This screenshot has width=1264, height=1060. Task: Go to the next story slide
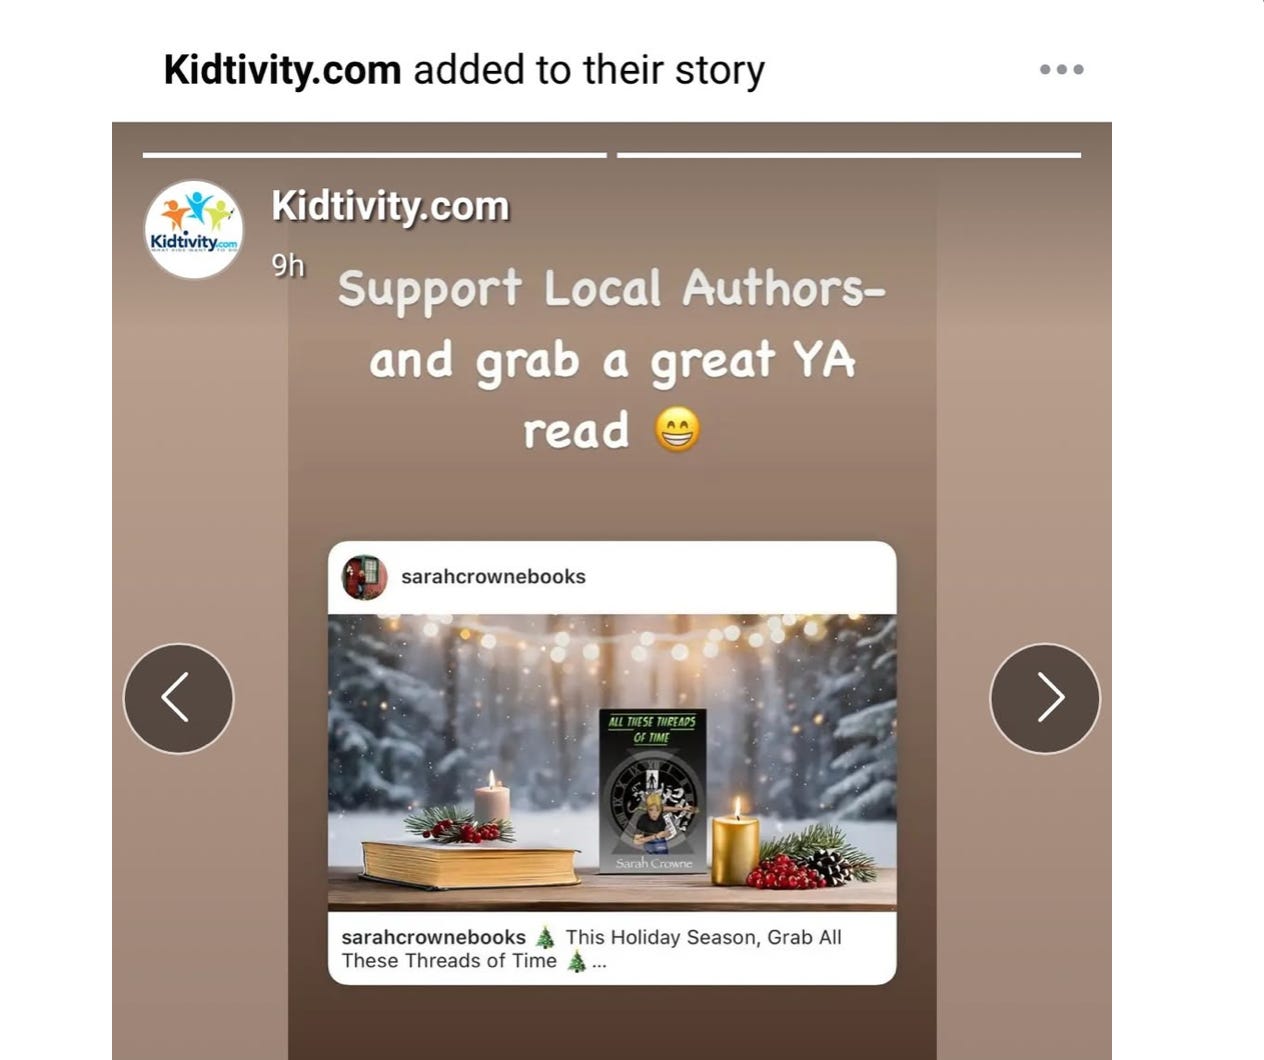[x=1045, y=698]
